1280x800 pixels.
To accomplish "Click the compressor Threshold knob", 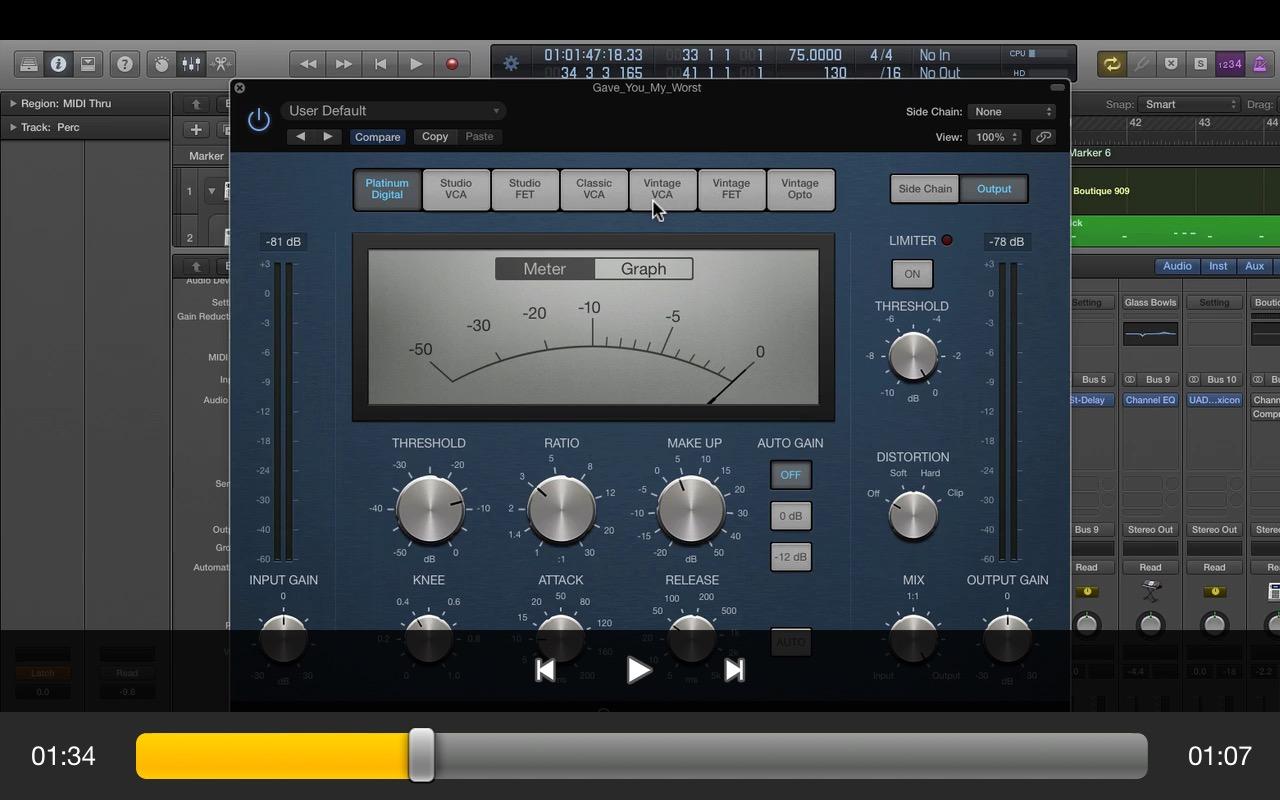I will 430,509.
